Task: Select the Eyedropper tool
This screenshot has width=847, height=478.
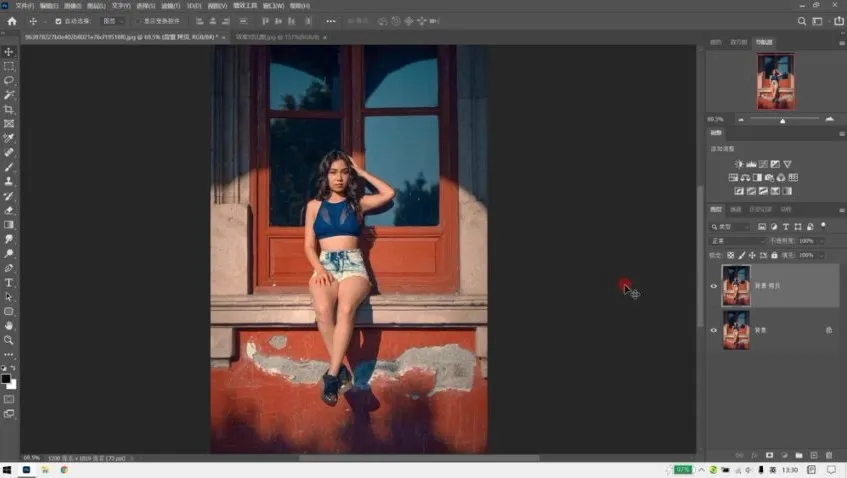Action: coord(9,138)
